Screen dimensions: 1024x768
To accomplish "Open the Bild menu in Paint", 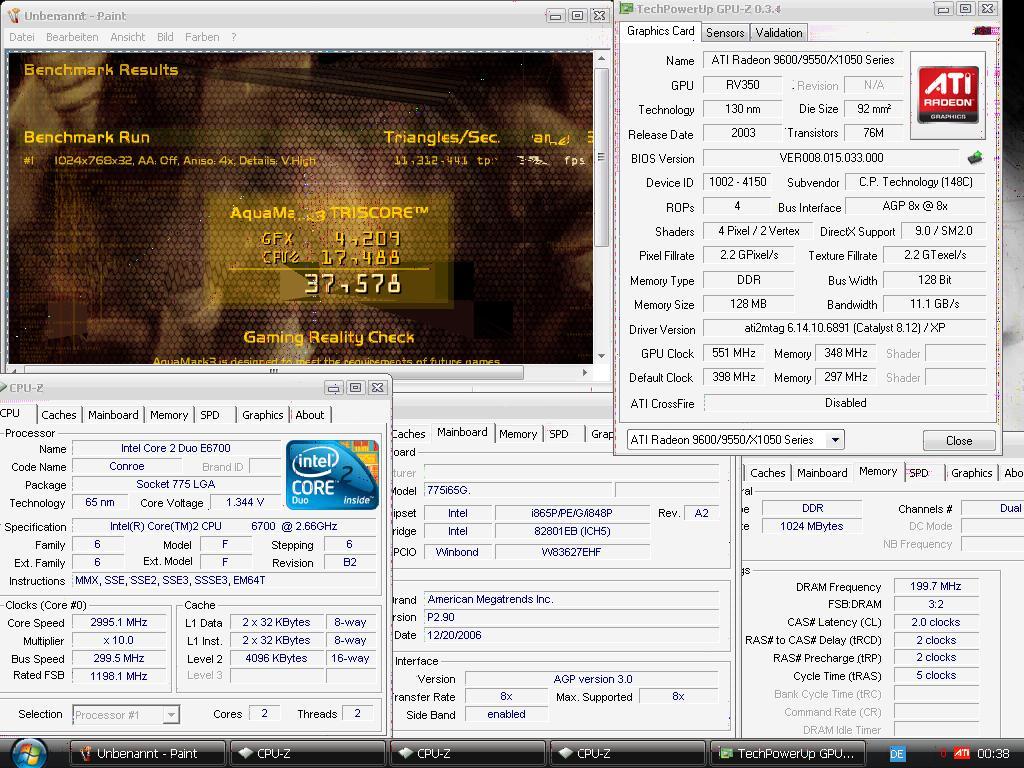I will (x=165, y=37).
